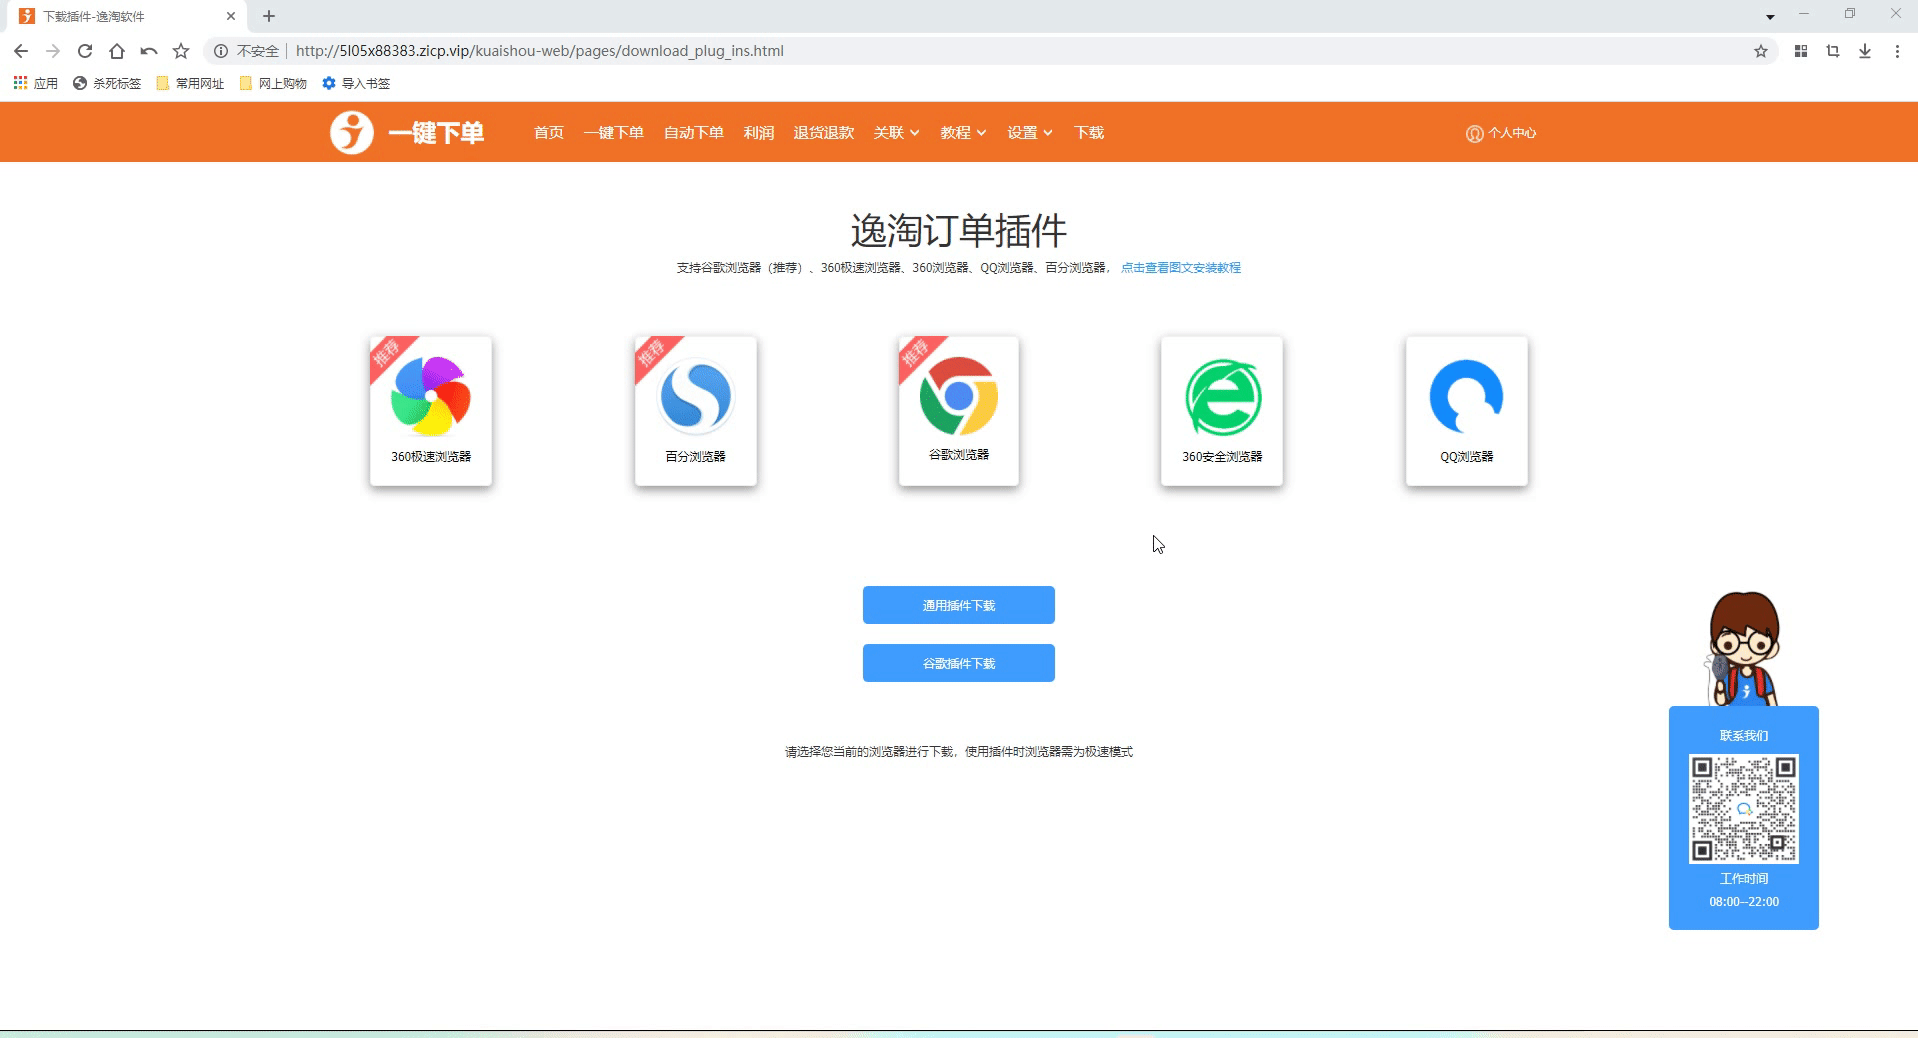Open 个人中心 user center
Image resolution: width=1918 pixels, height=1038 pixels.
1501,133
